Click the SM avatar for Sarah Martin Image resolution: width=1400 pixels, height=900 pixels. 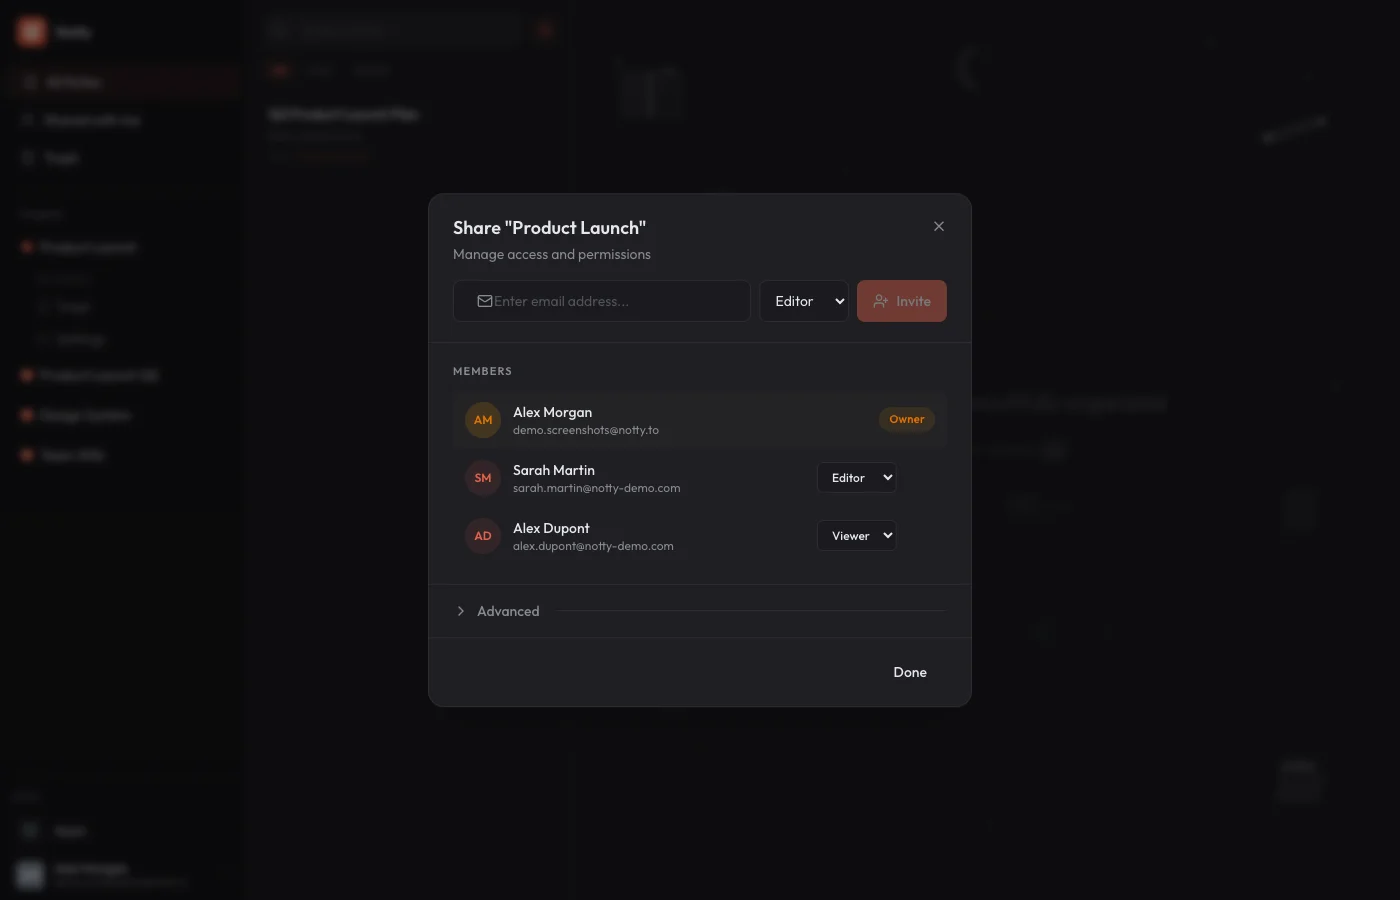483,478
